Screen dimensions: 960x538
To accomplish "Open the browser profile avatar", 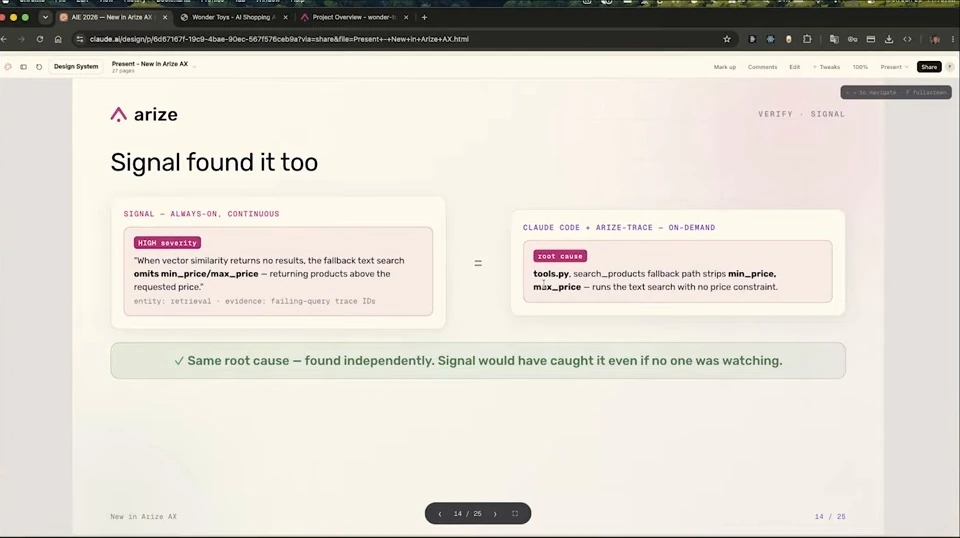I will pos(935,39).
